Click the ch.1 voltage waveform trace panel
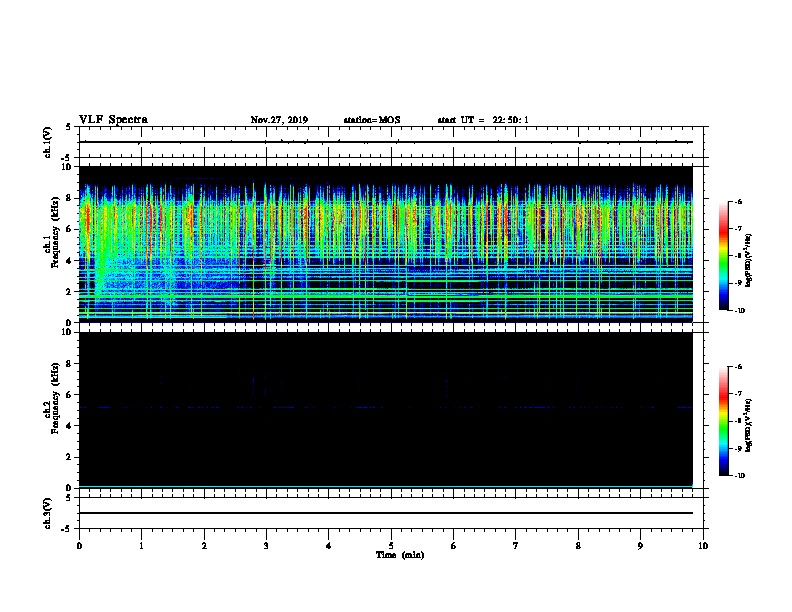The height and width of the screenshot is (612, 792). [391, 142]
